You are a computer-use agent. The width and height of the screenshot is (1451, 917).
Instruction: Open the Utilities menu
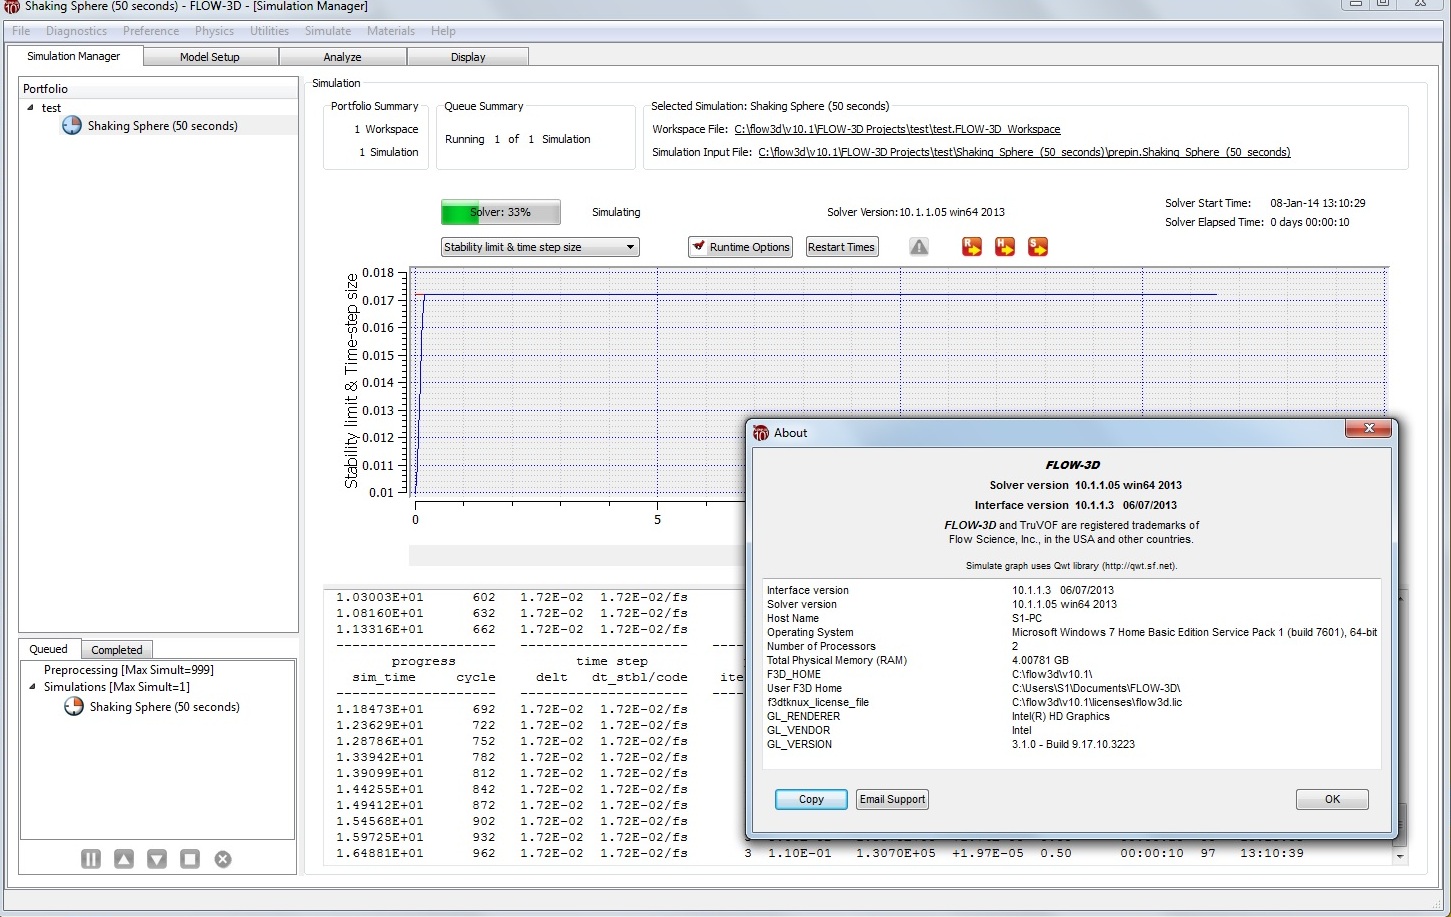tap(269, 31)
